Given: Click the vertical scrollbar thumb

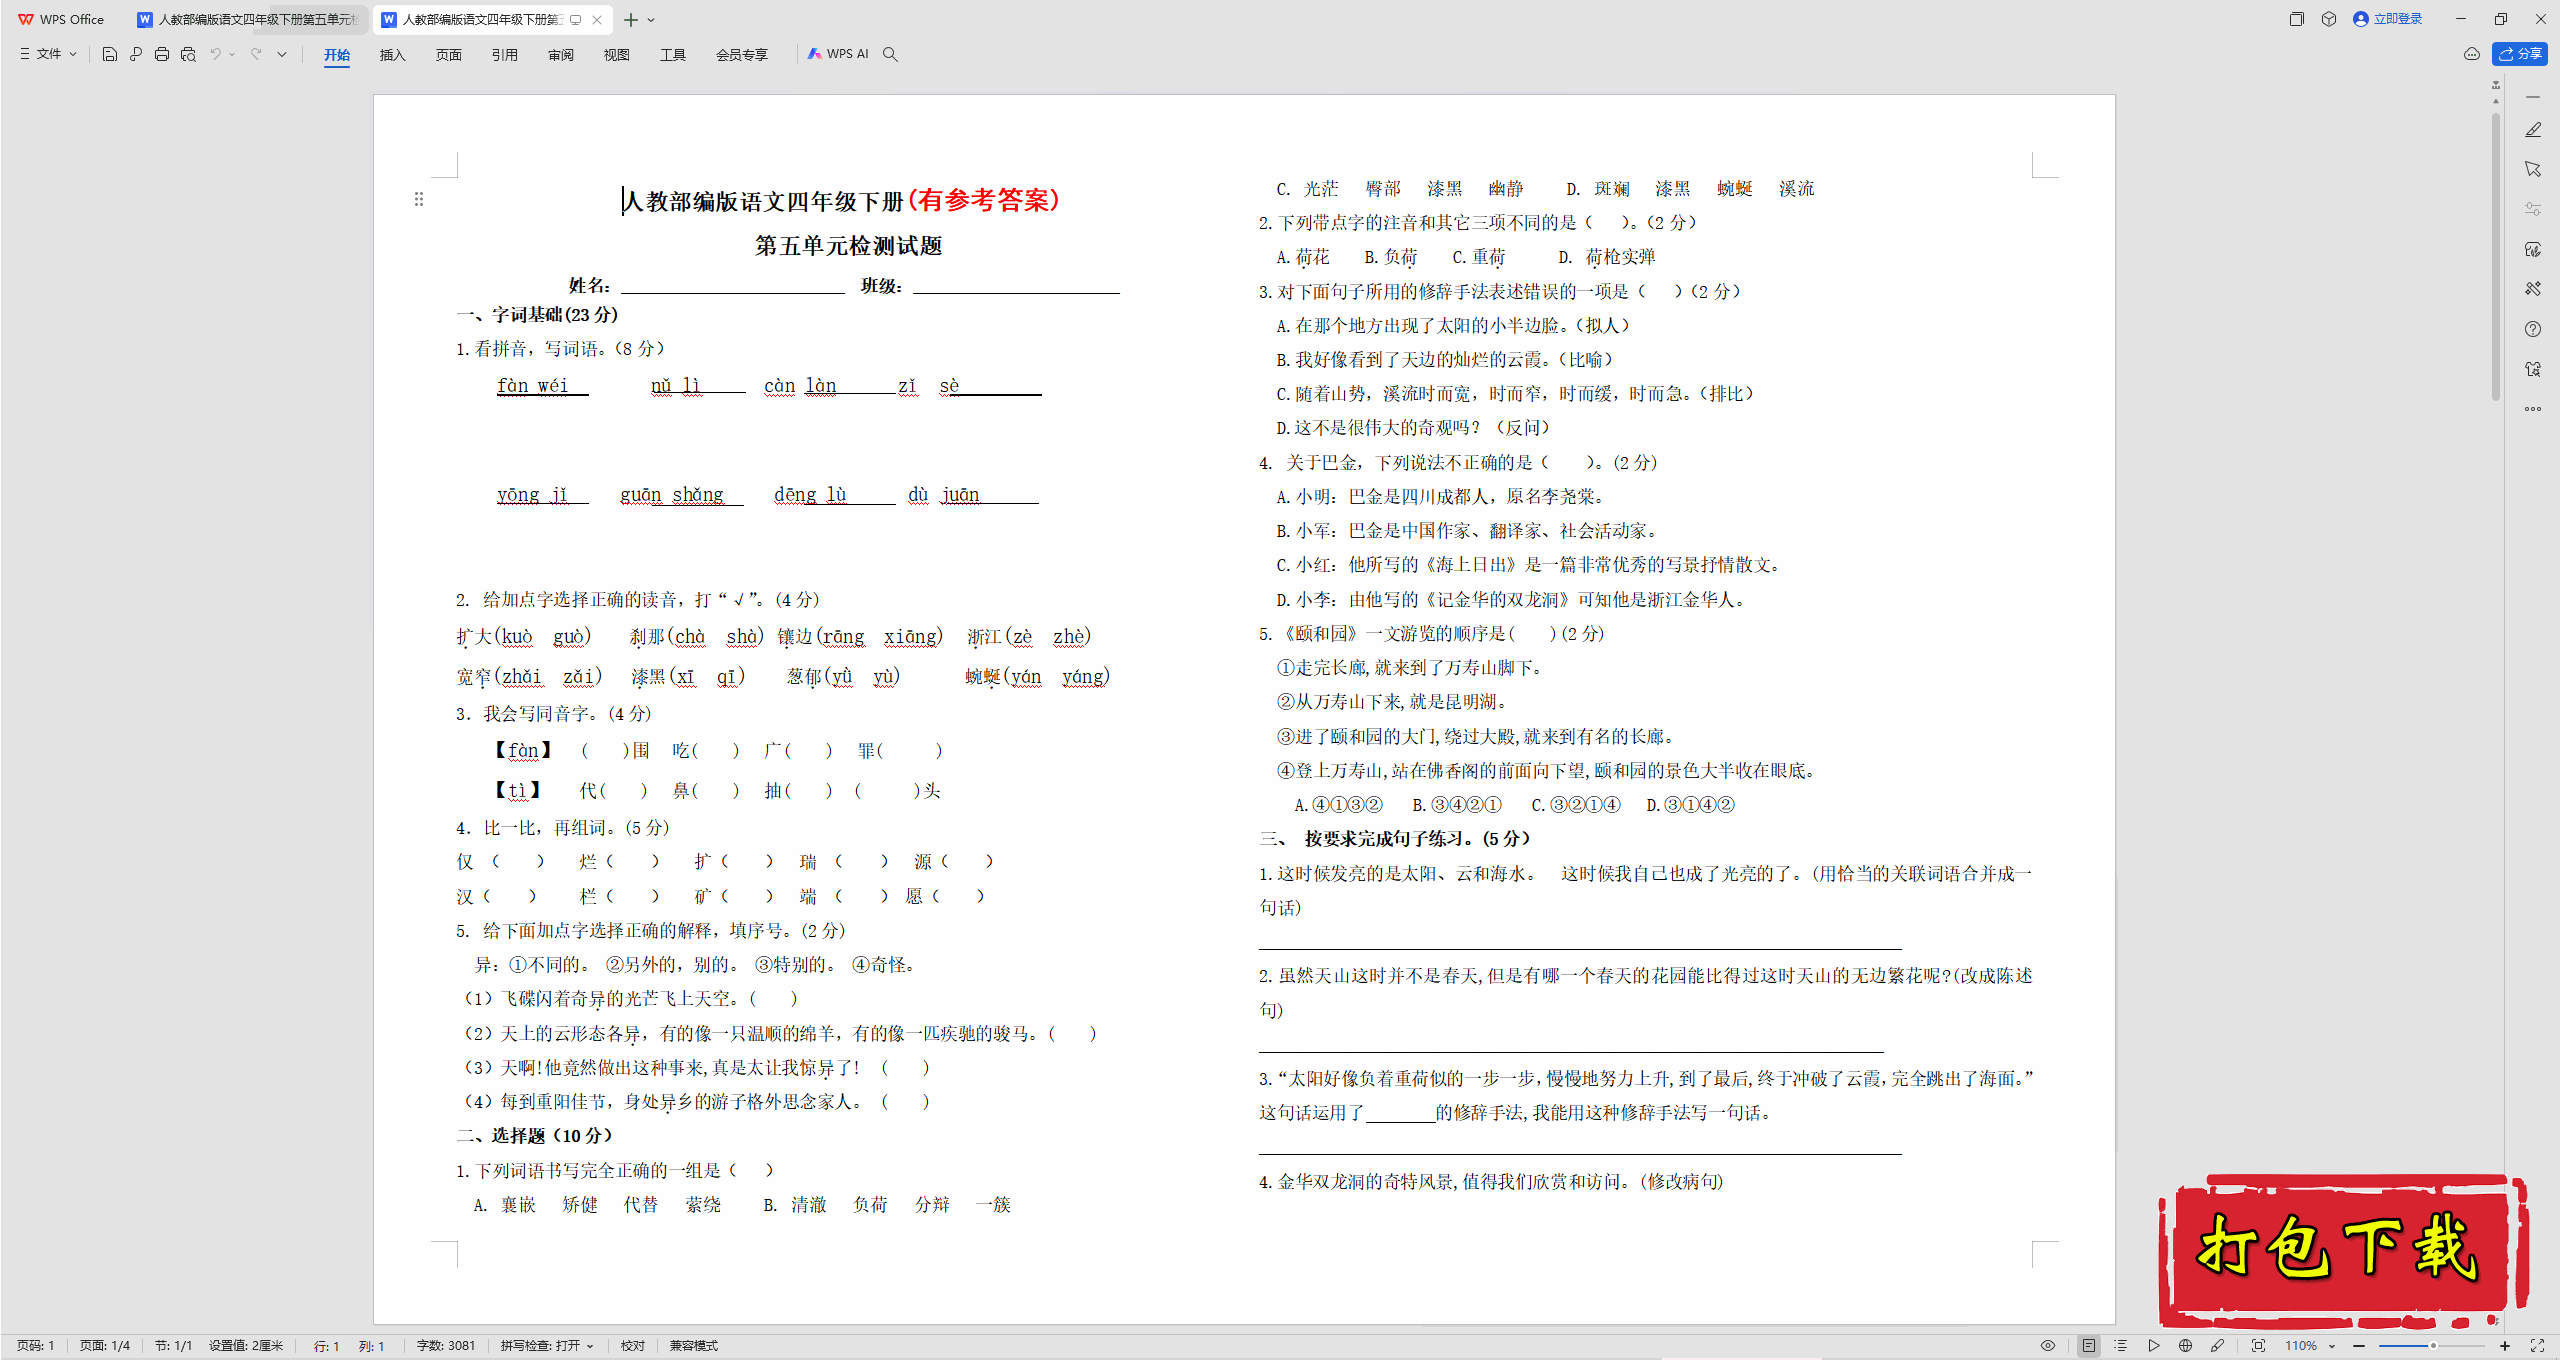Looking at the screenshot, I should coord(2496,255).
